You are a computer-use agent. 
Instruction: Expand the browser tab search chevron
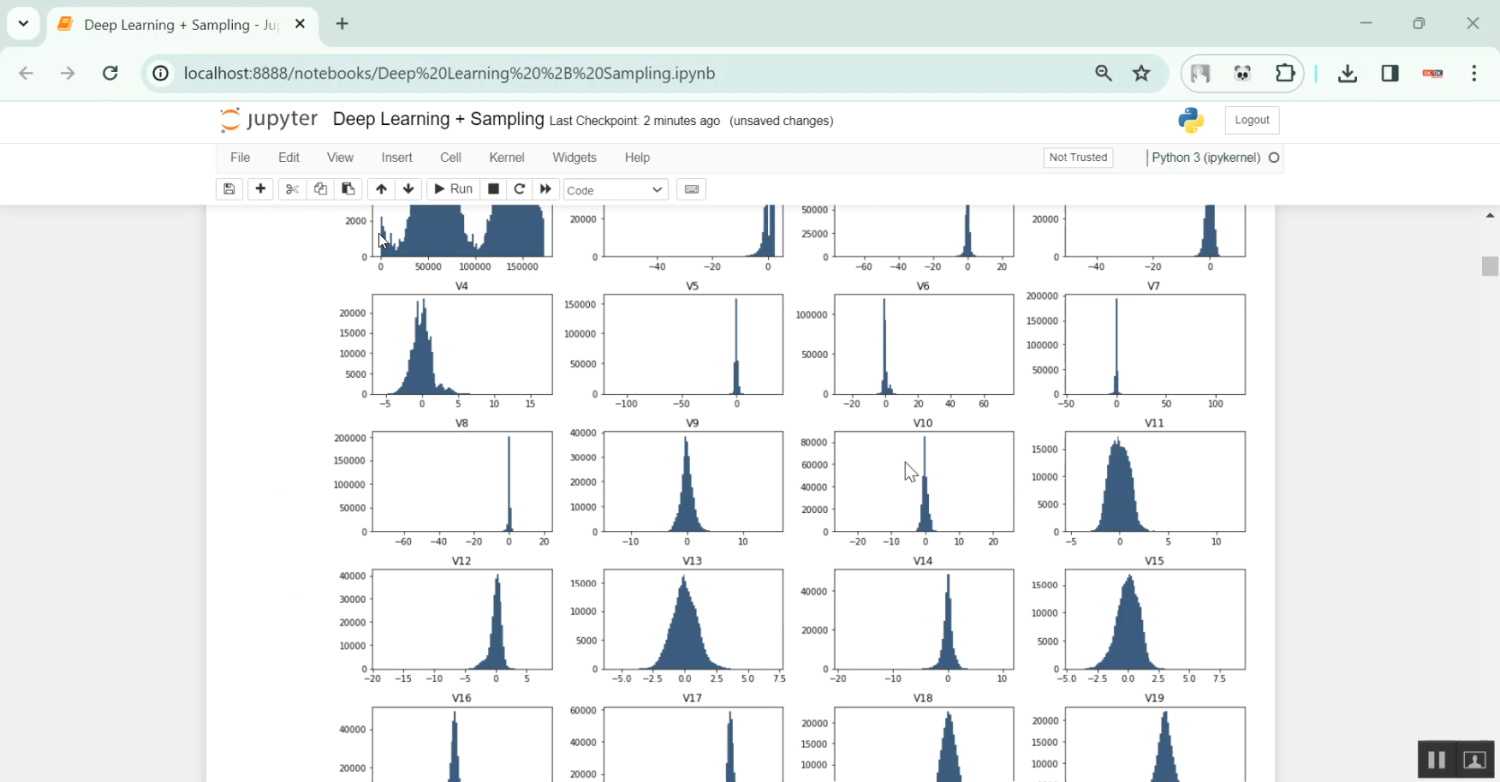pyautogui.click(x=23, y=23)
